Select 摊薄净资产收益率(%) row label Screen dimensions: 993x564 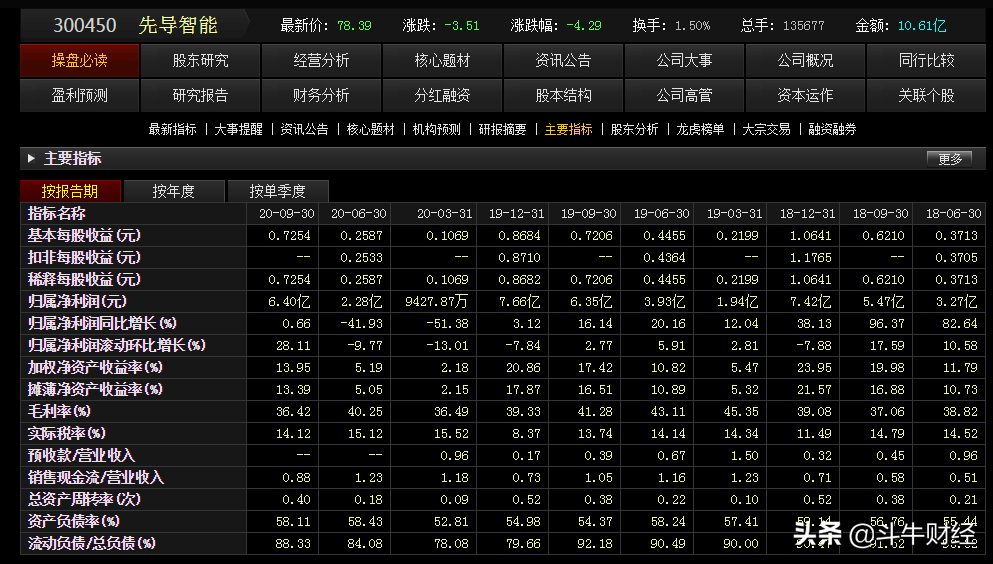pyautogui.click(x=95, y=389)
